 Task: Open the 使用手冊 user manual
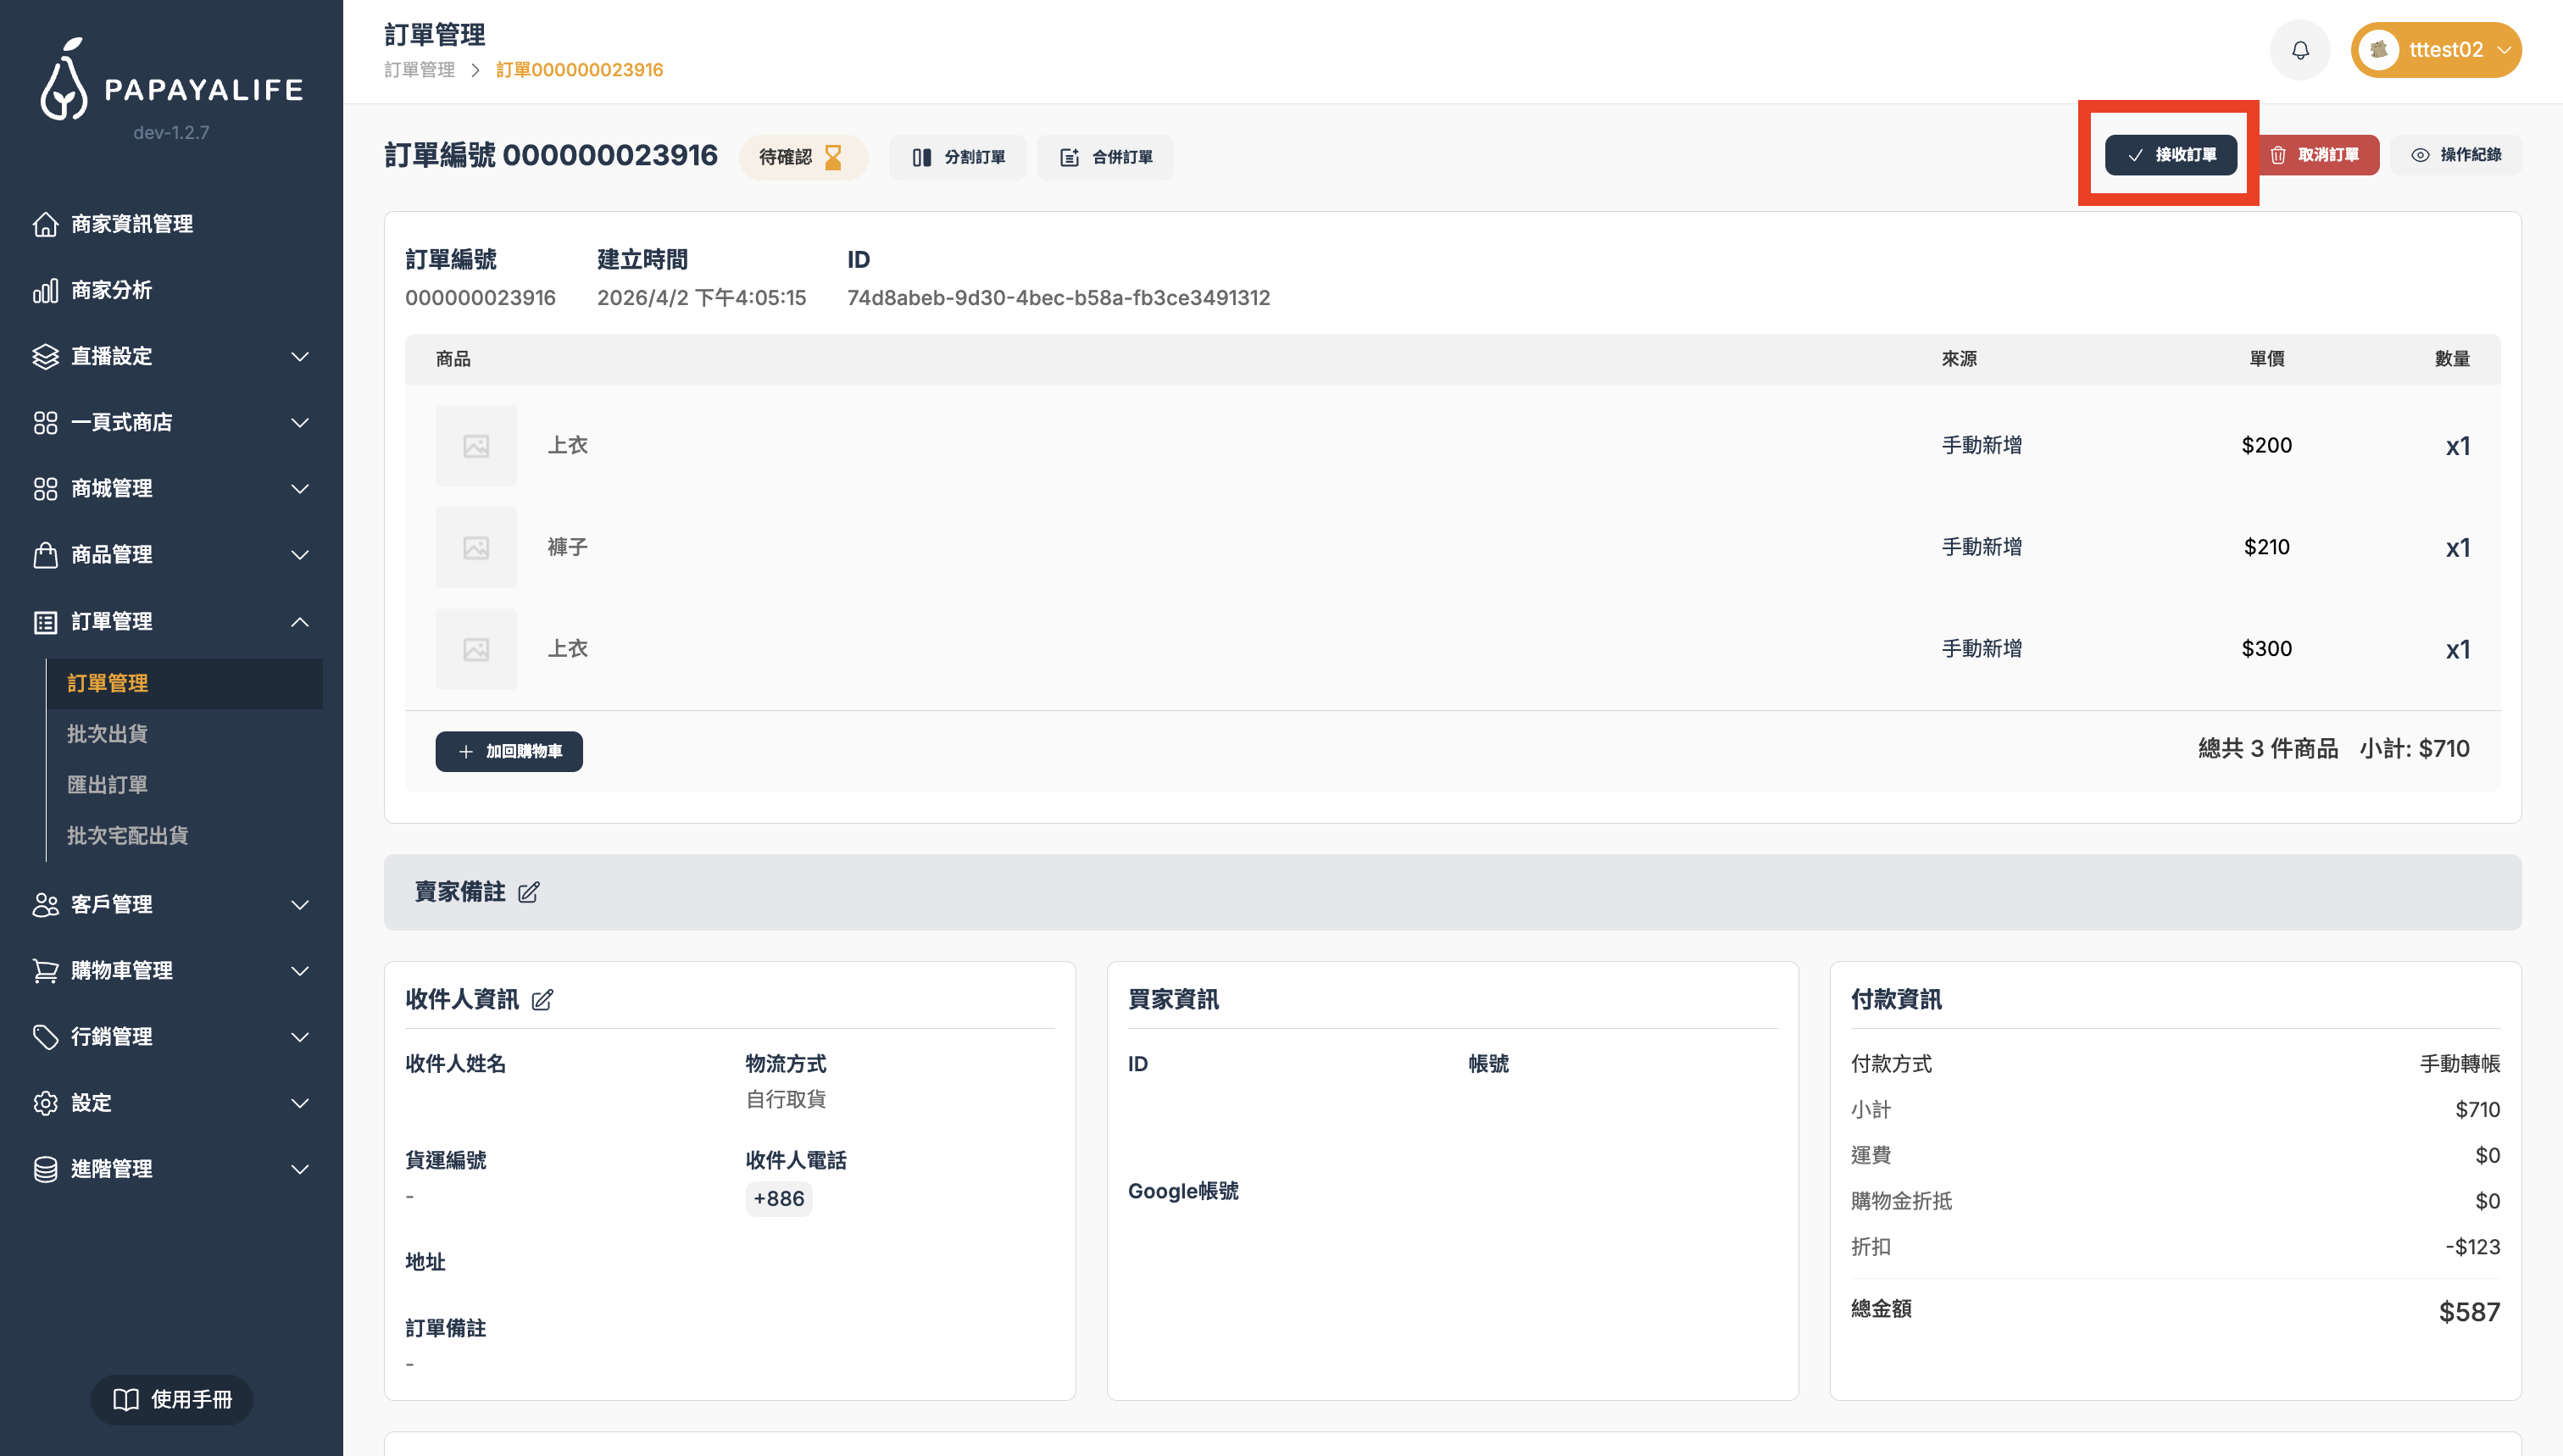coord(172,1399)
